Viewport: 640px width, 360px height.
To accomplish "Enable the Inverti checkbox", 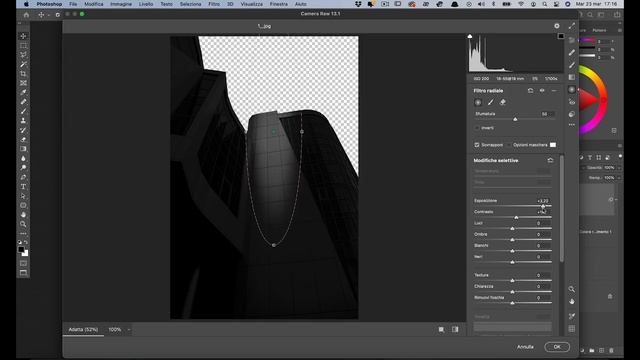I will (476, 128).
